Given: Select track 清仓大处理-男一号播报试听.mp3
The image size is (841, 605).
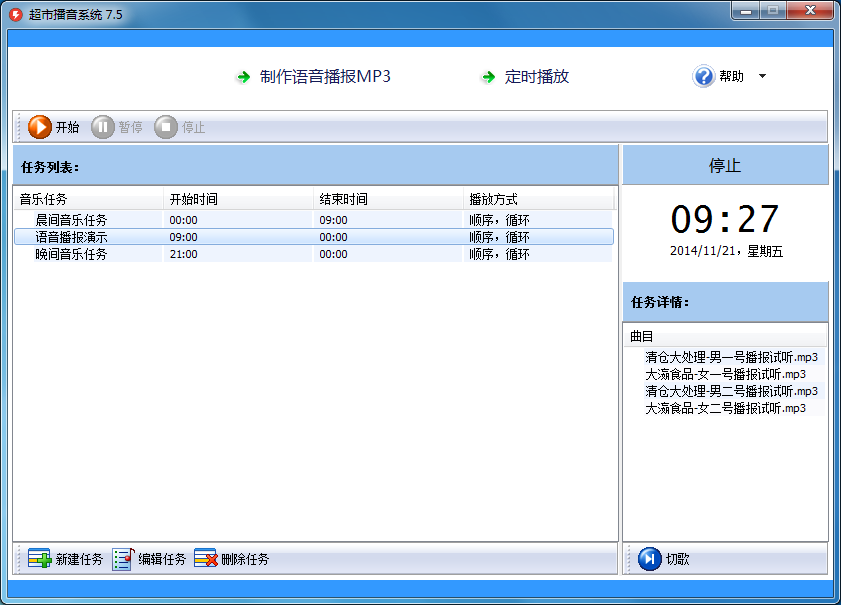Looking at the screenshot, I should [x=731, y=357].
